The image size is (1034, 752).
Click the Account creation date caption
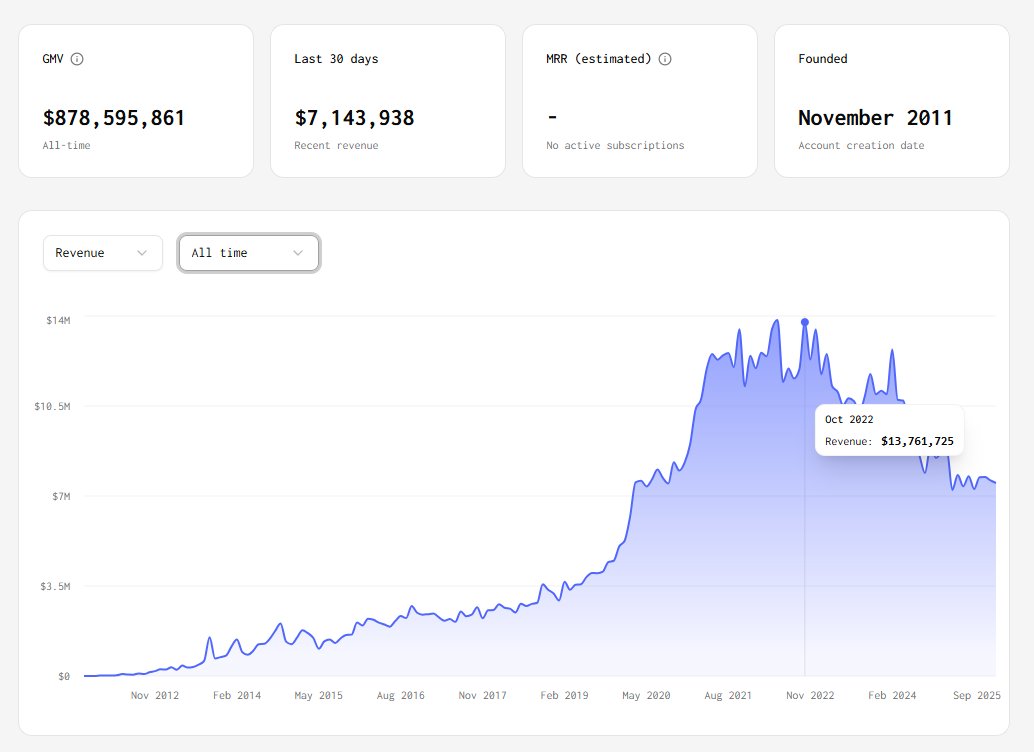[861, 146]
